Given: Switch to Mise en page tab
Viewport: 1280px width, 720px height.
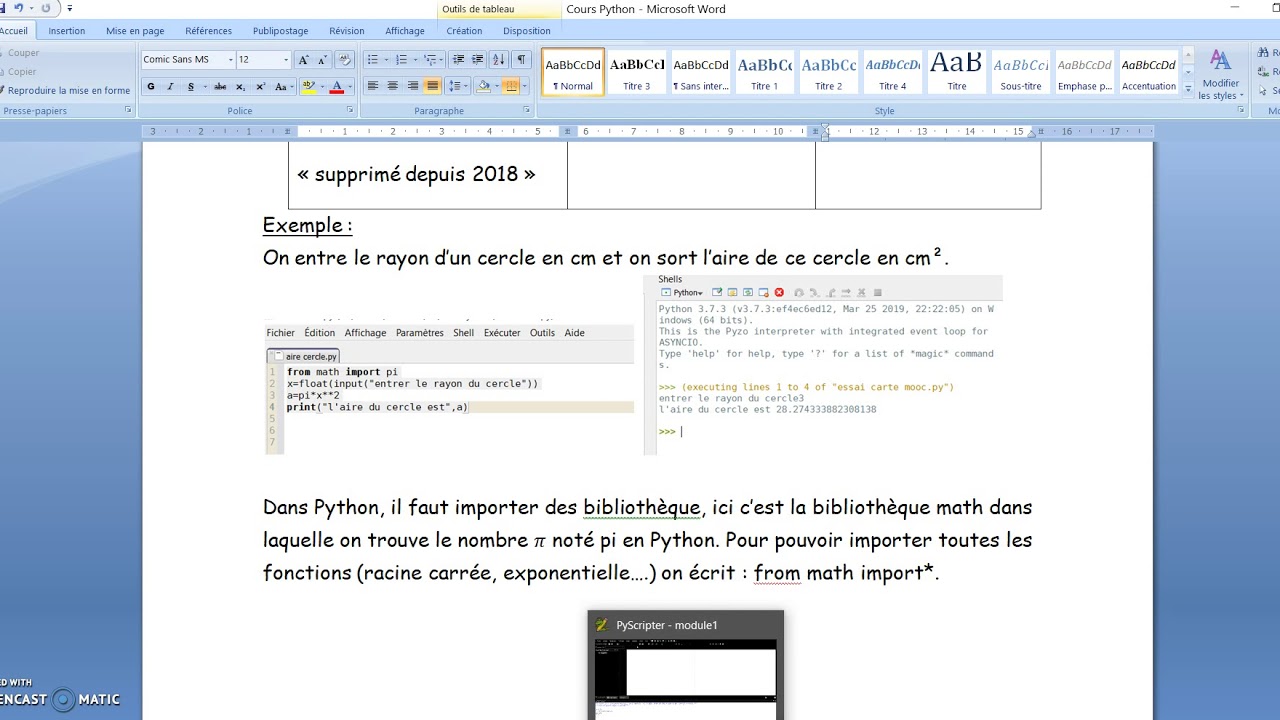Looking at the screenshot, I should [x=135, y=31].
